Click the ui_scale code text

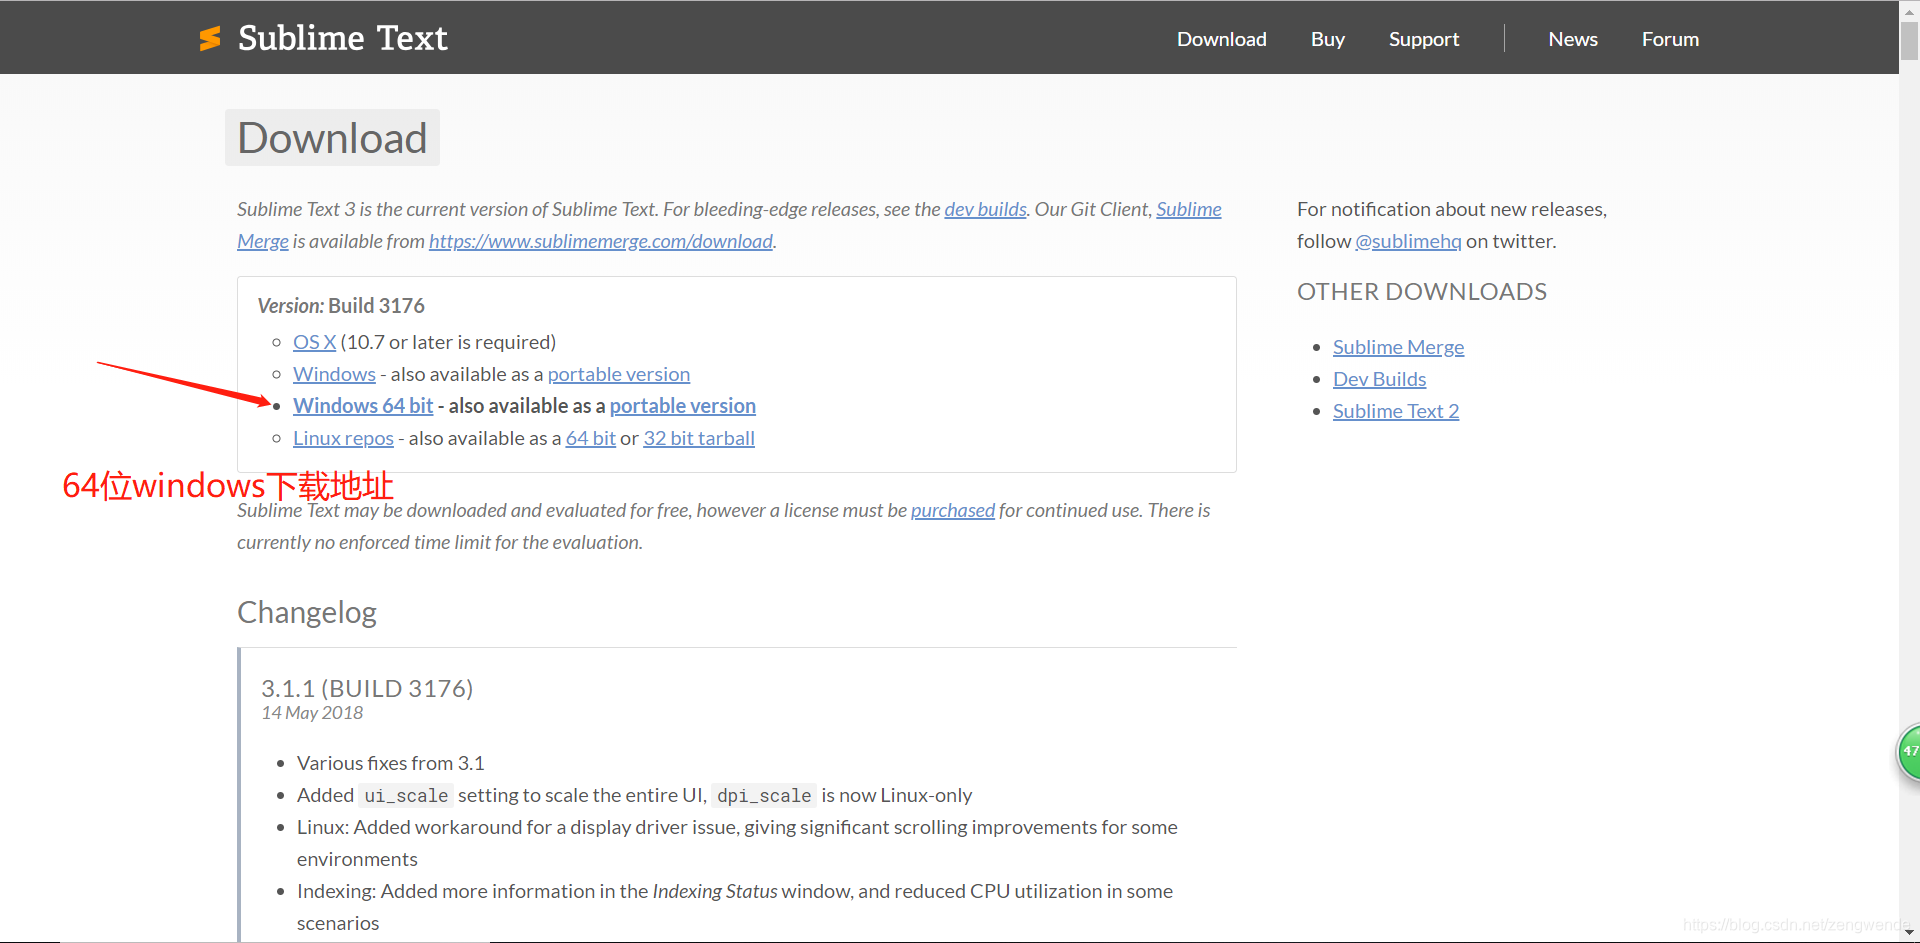[406, 795]
